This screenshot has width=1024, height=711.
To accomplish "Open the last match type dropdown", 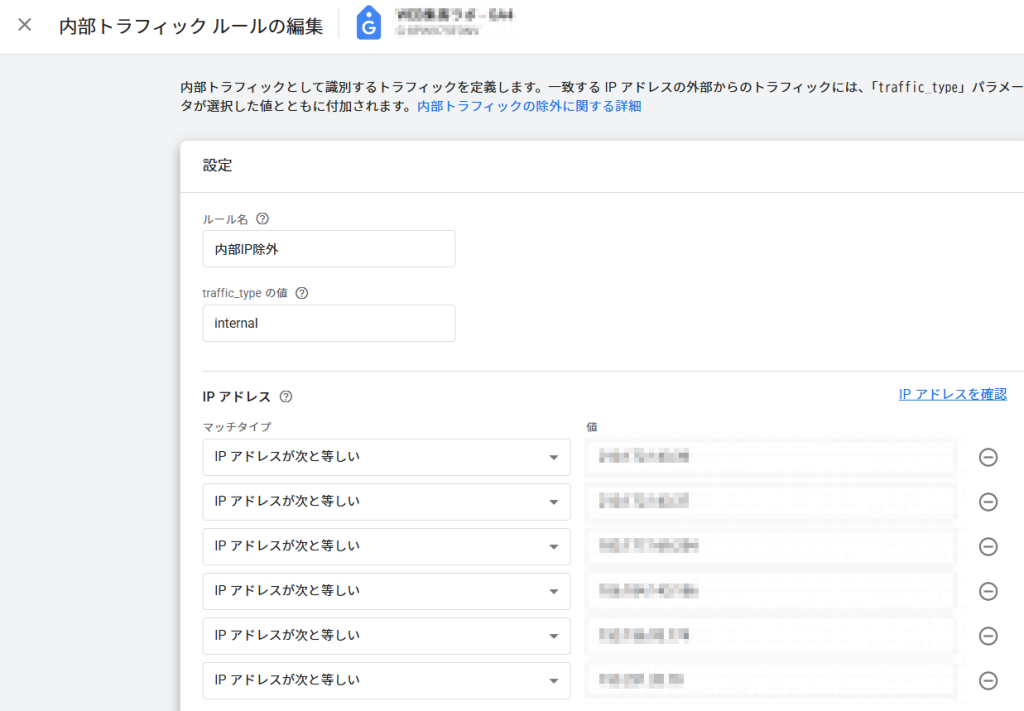I will click(x=386, y=681).
